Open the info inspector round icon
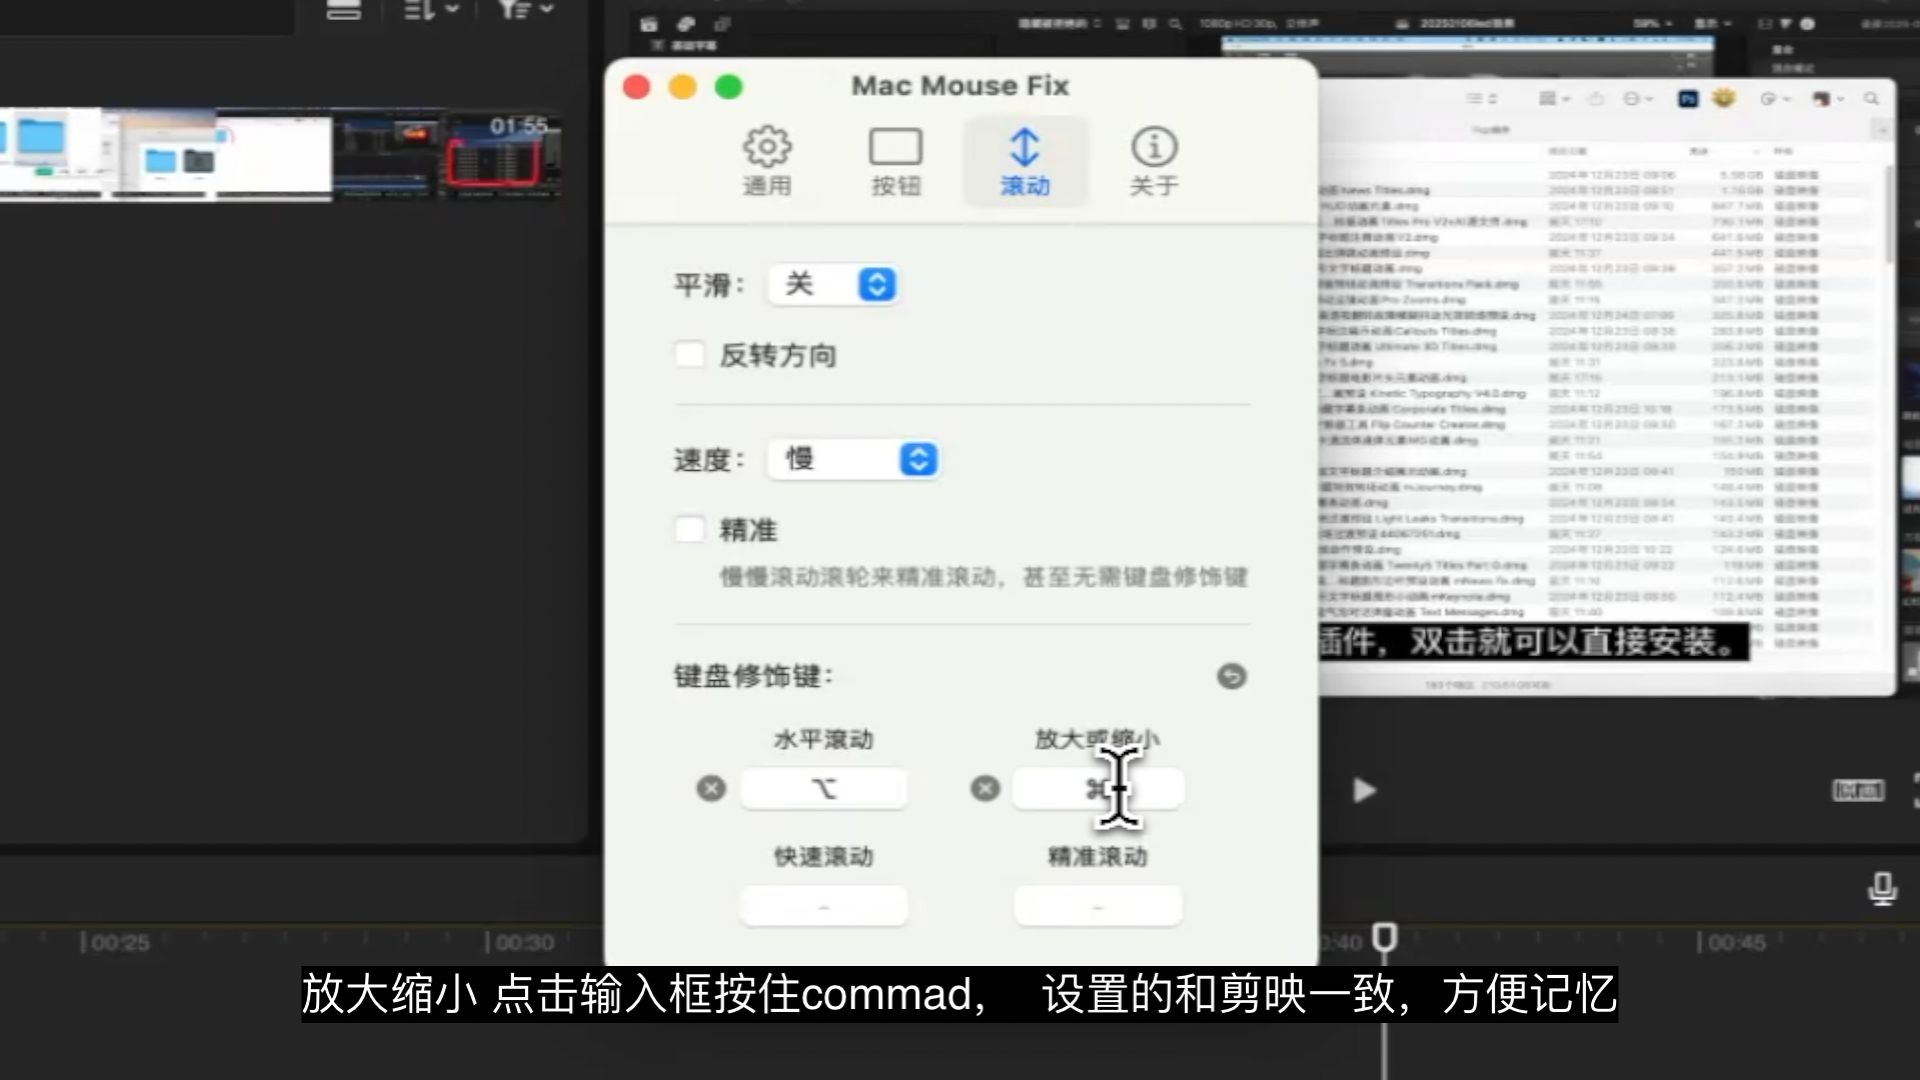This screenshot has width=1920, height=1080. point(1807,23)
